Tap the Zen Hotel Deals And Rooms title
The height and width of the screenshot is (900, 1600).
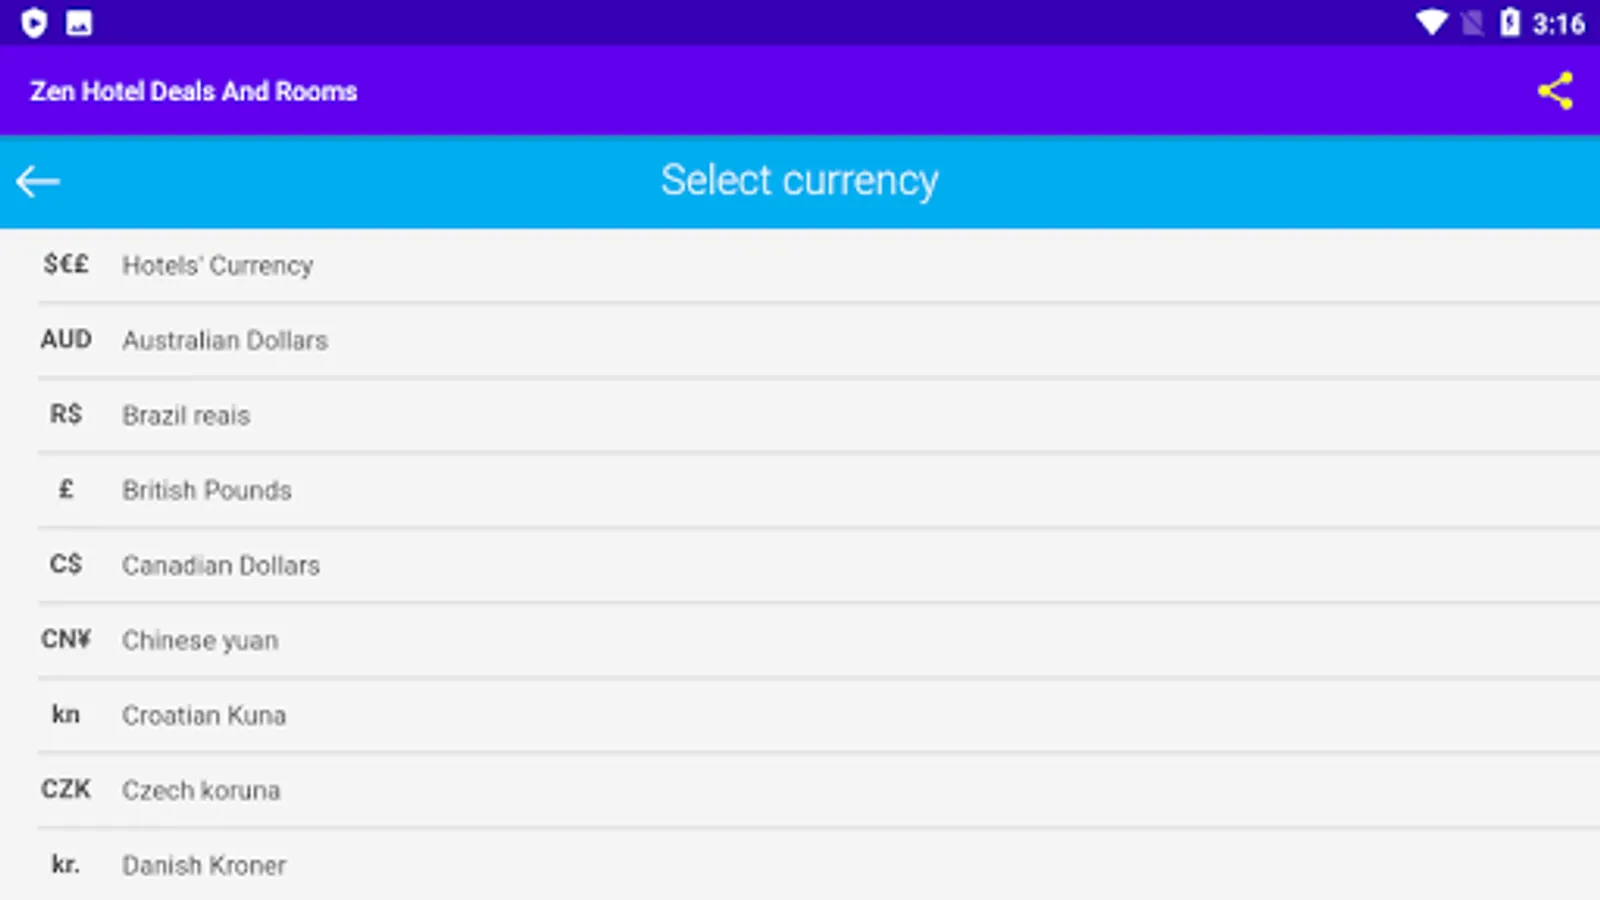pyautogui.click(x=194, y=91)
